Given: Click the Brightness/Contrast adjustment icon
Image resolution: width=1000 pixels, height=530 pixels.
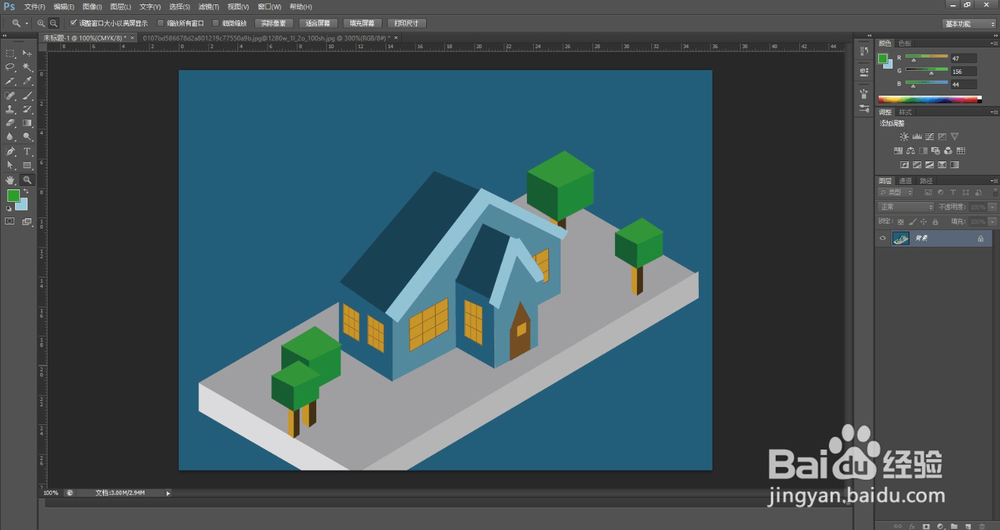Looking at the screenshot, I should pyautogui.click(x=904, y=136).
